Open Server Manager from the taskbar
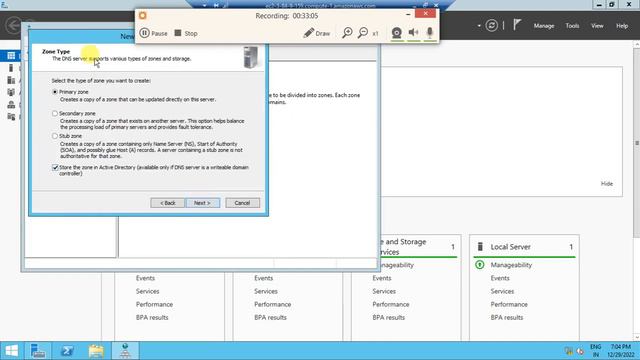The height and width of the screenshot is (360, 640). coord(38,351)
